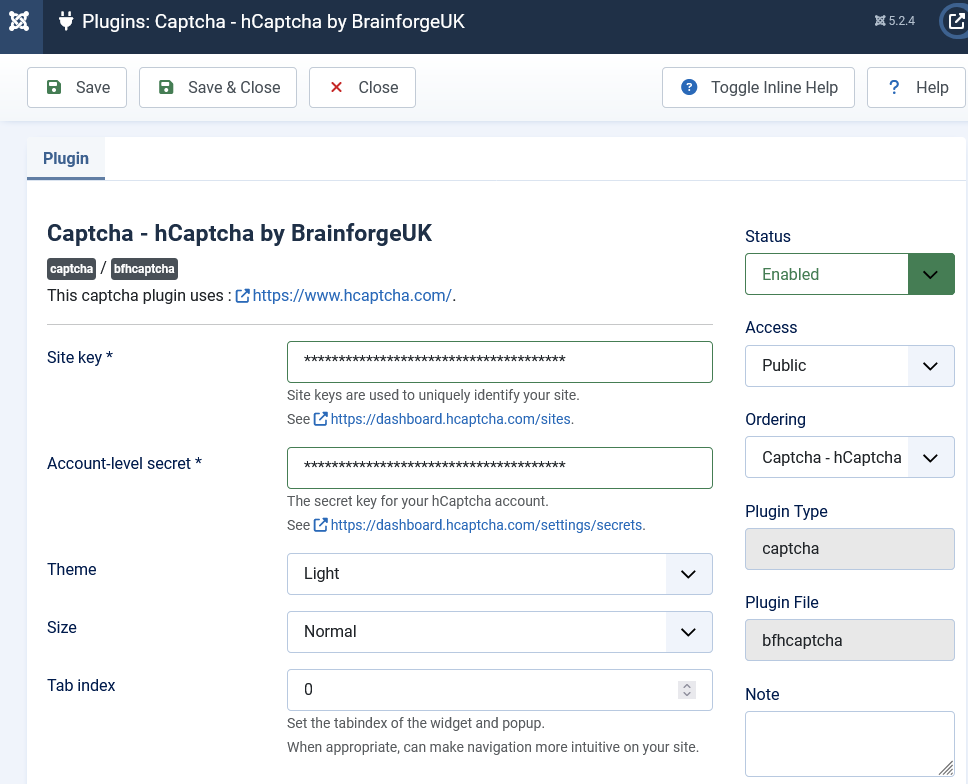Open the hcaptcha.com website link

(351, 296)
